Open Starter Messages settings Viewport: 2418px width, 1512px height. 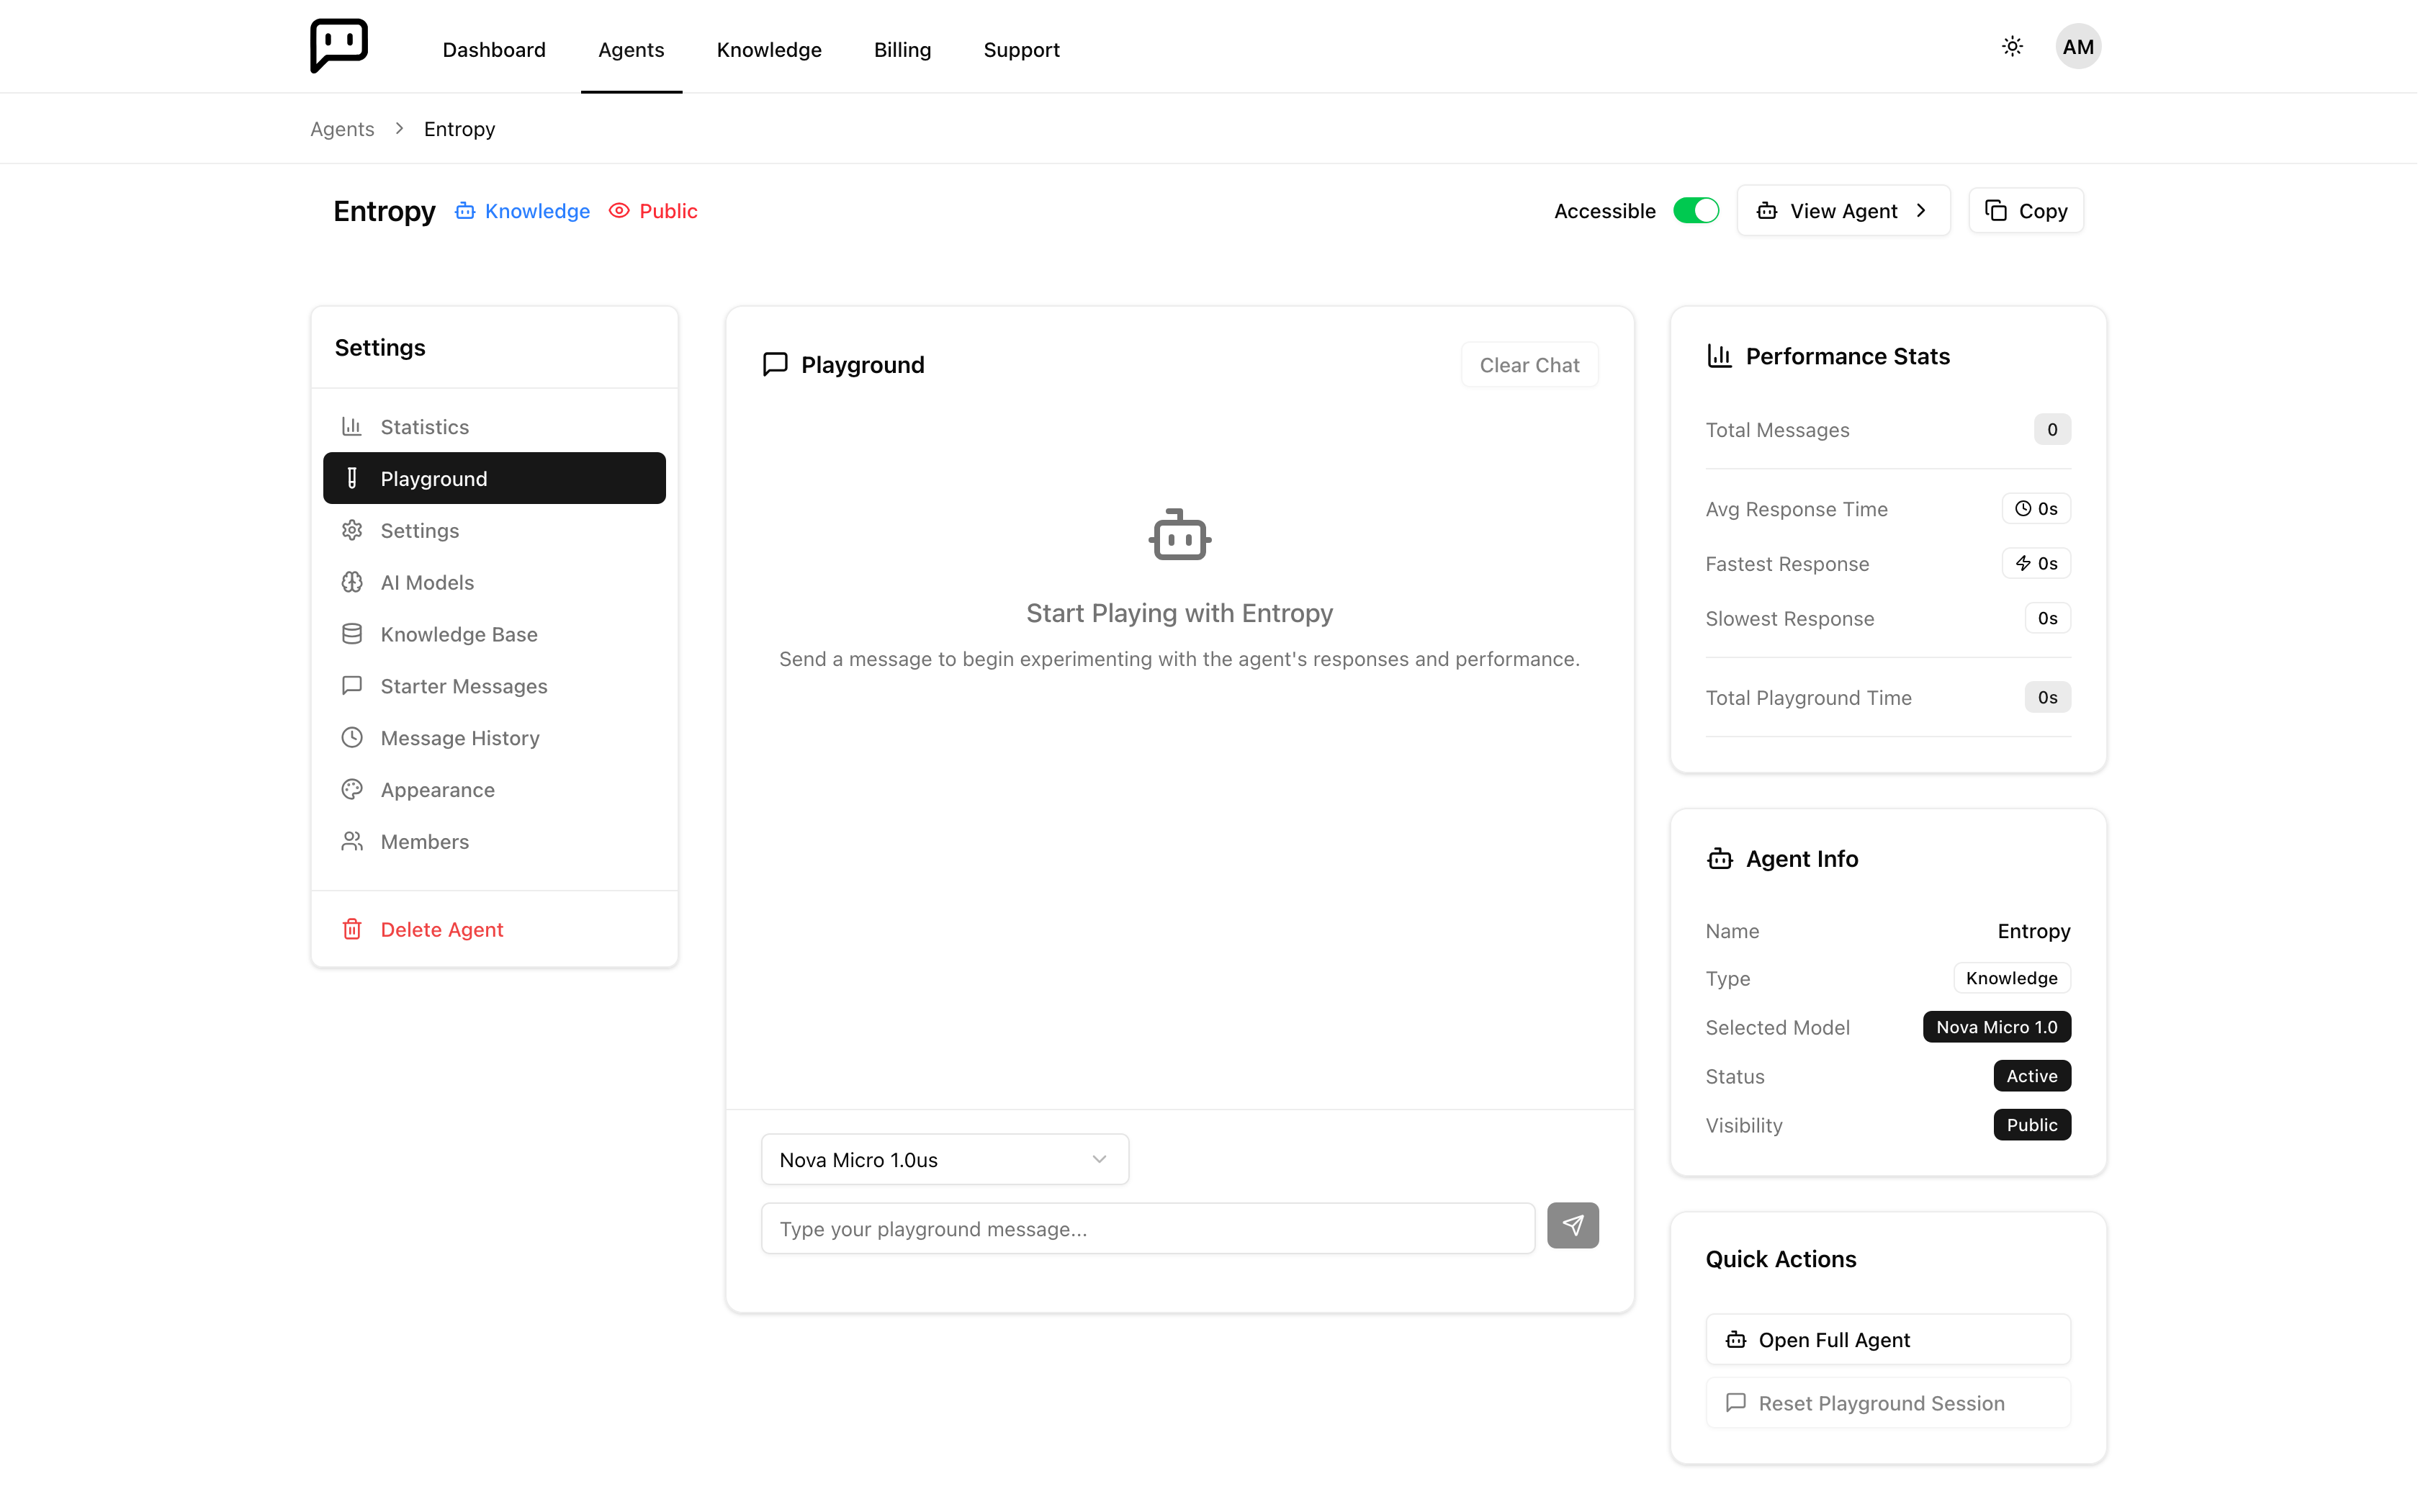[494, 686]
